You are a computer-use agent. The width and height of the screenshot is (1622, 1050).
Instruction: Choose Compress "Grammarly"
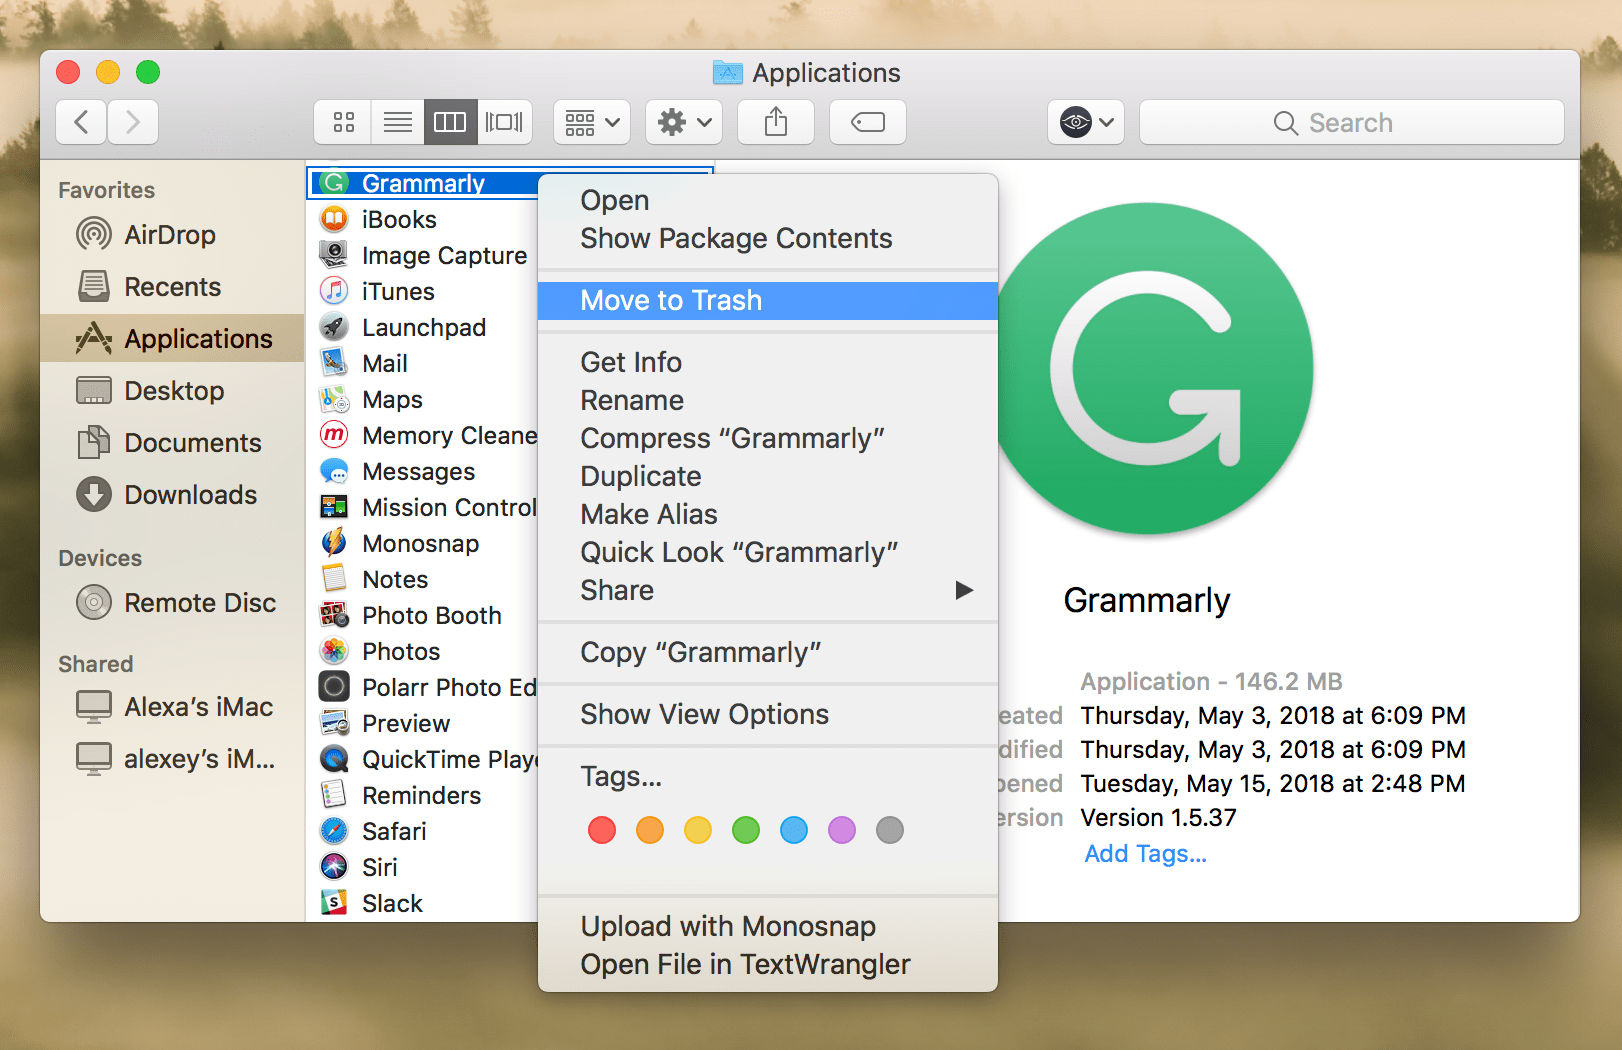coord(768,439)
